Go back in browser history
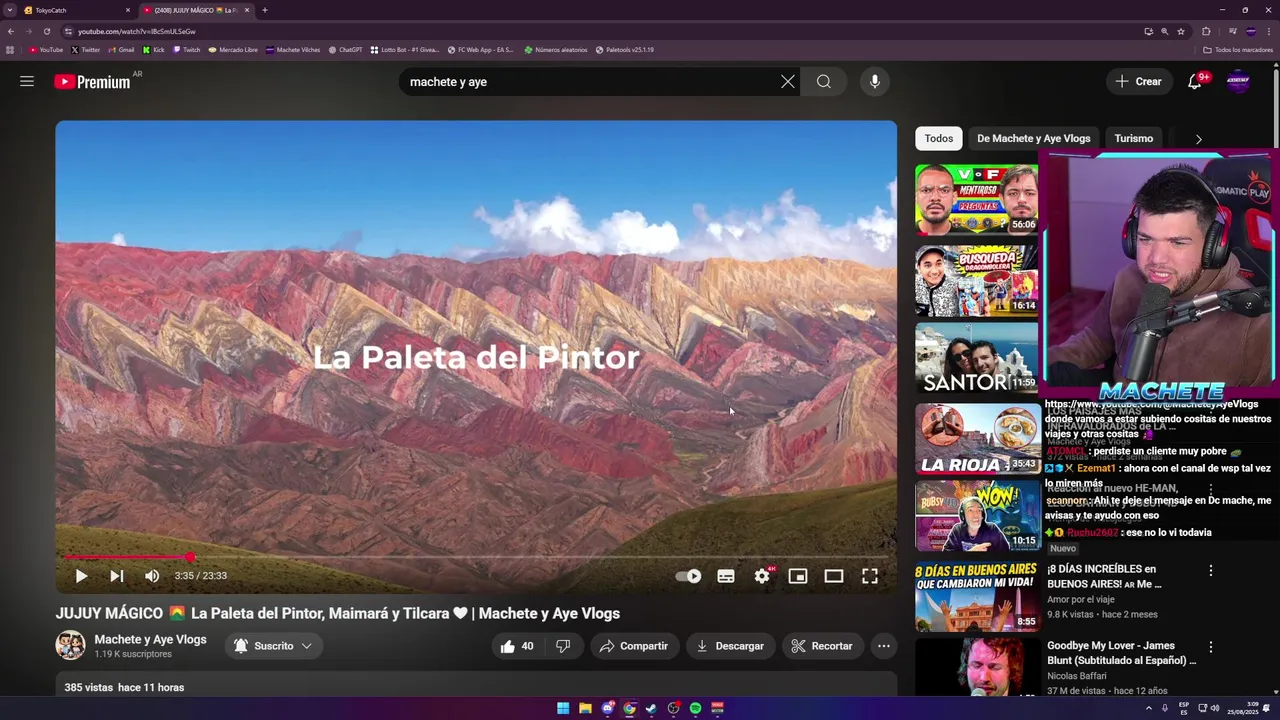 click(11, 31)
